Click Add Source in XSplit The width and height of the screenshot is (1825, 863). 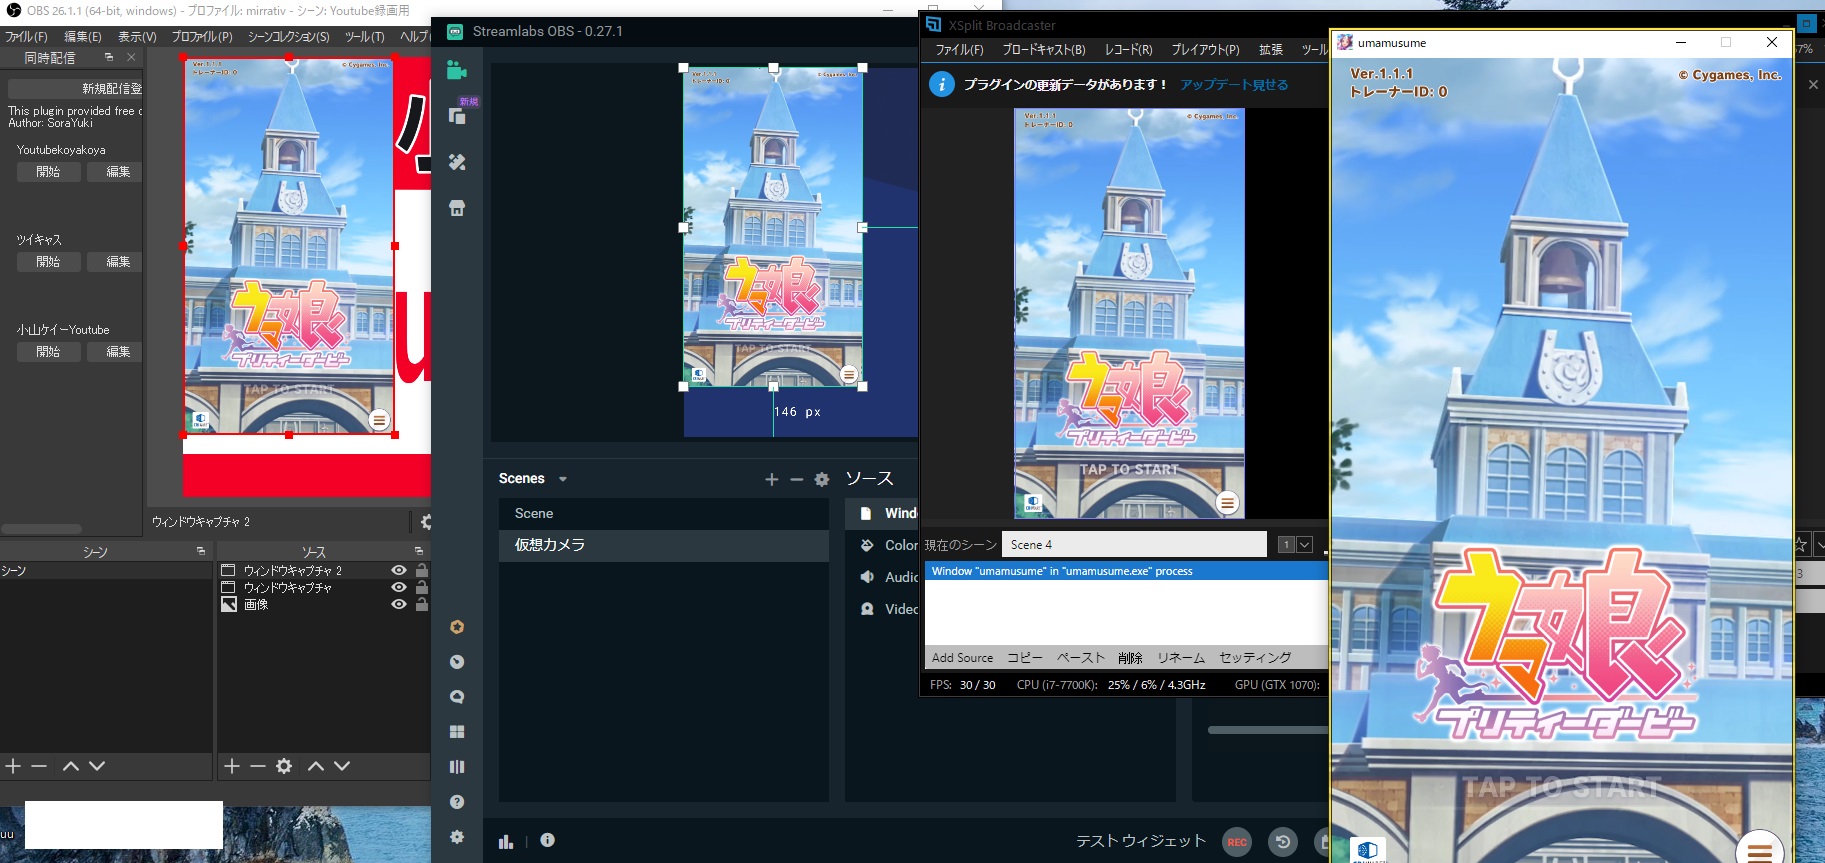coord(962,658)
